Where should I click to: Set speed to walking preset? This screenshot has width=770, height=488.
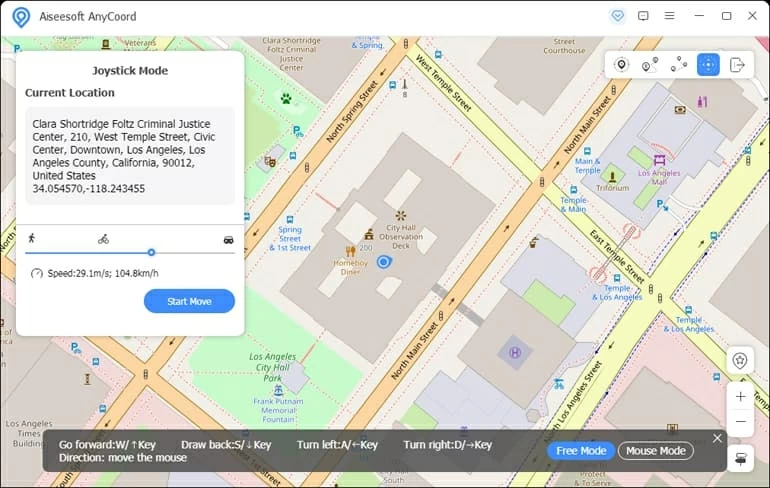point(32,239)
